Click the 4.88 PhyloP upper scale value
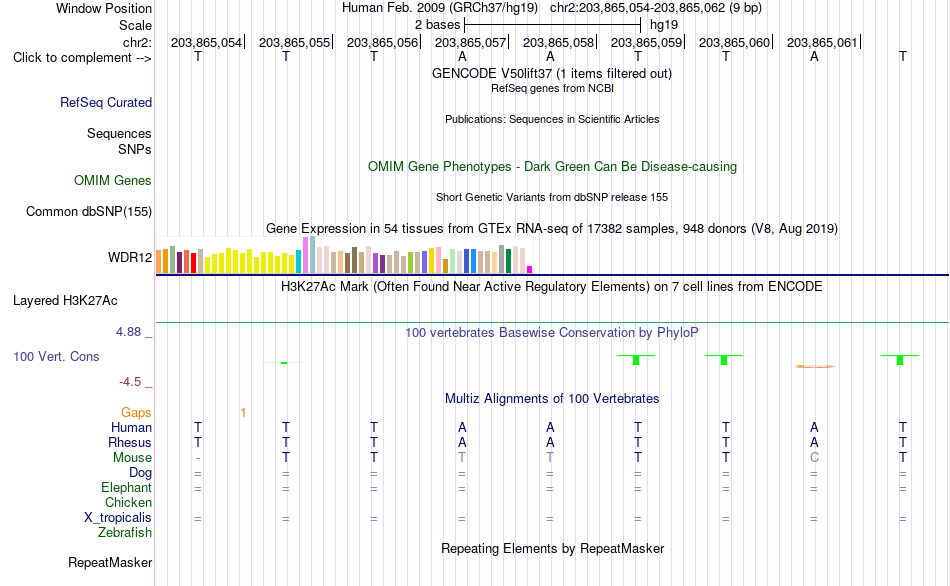This screenshot has width=950, height=586. [x=128, y=332]
